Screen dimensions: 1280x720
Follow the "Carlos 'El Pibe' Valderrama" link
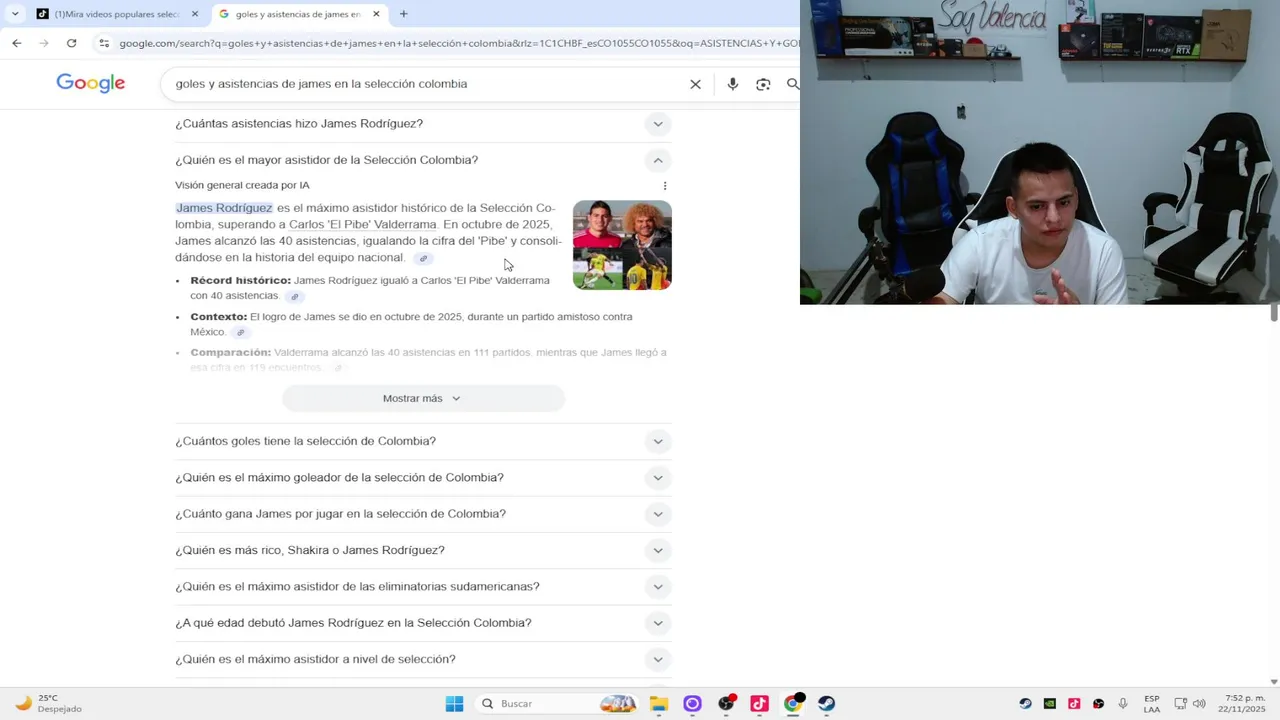pyautogui.click(x=363, y=225)
